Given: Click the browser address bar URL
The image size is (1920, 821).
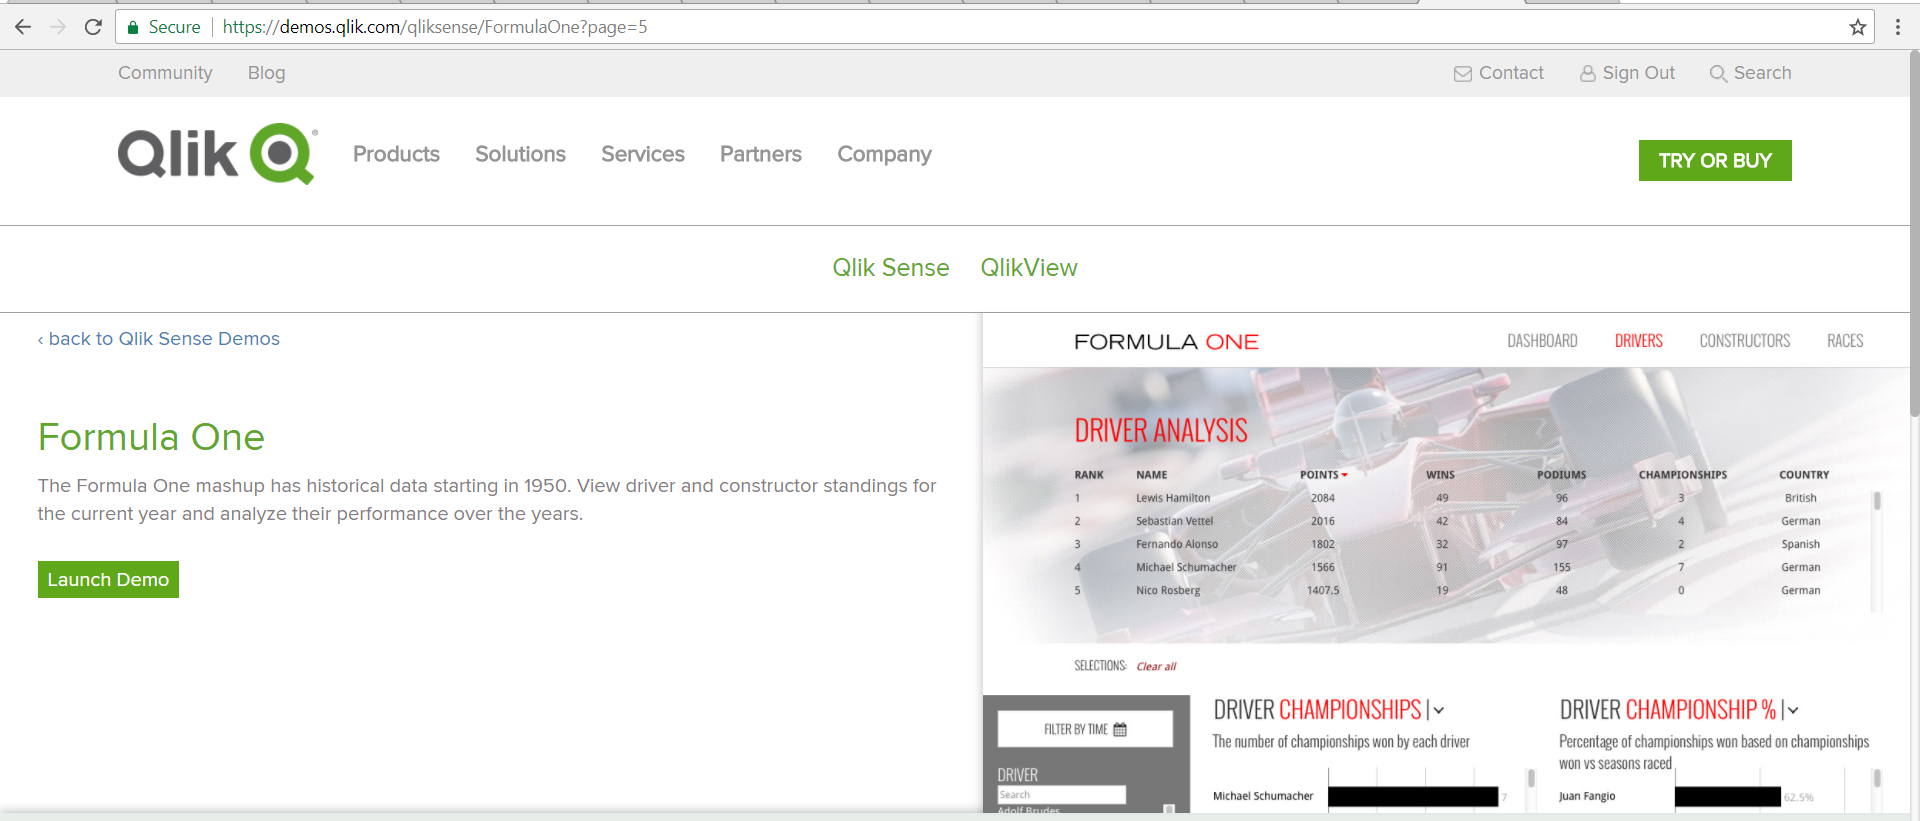Looking at the screenshot, I should click(x=435, y=27).
